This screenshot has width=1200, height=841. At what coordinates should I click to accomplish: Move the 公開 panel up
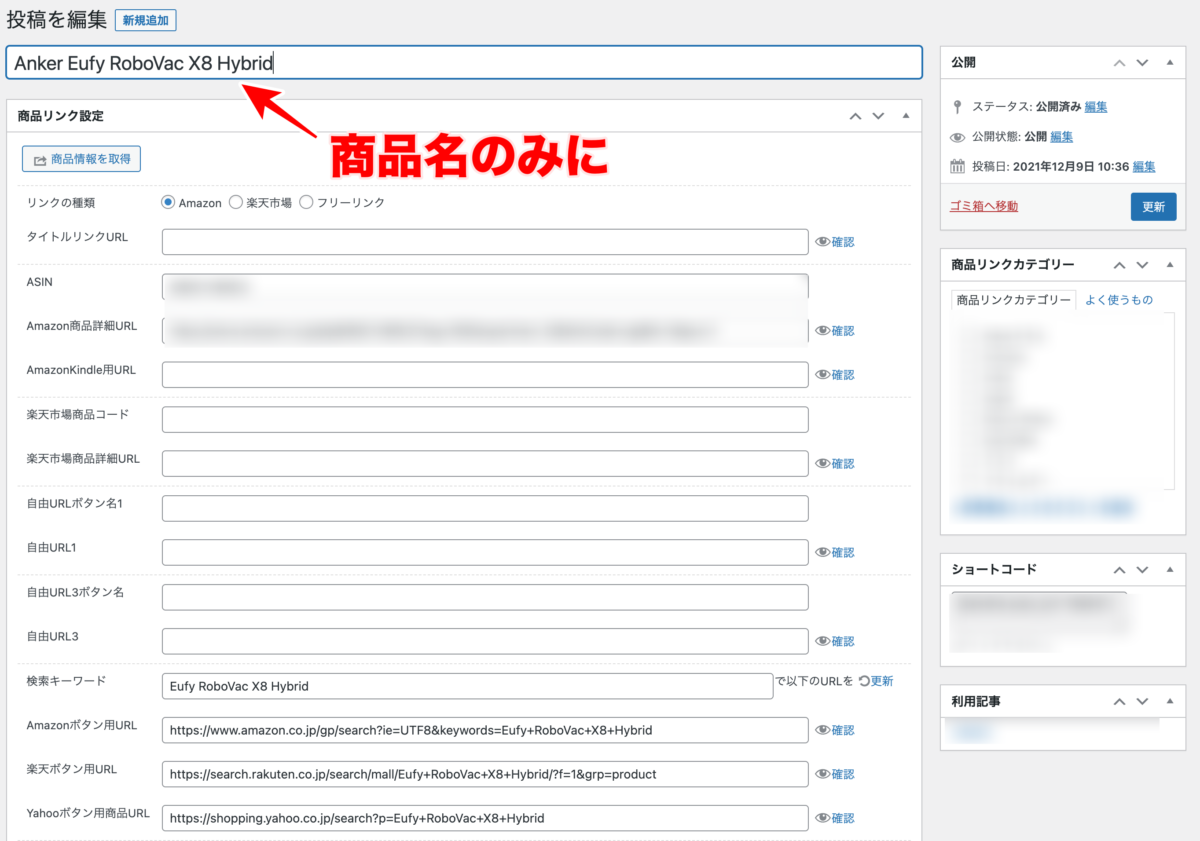(1120, 62)
